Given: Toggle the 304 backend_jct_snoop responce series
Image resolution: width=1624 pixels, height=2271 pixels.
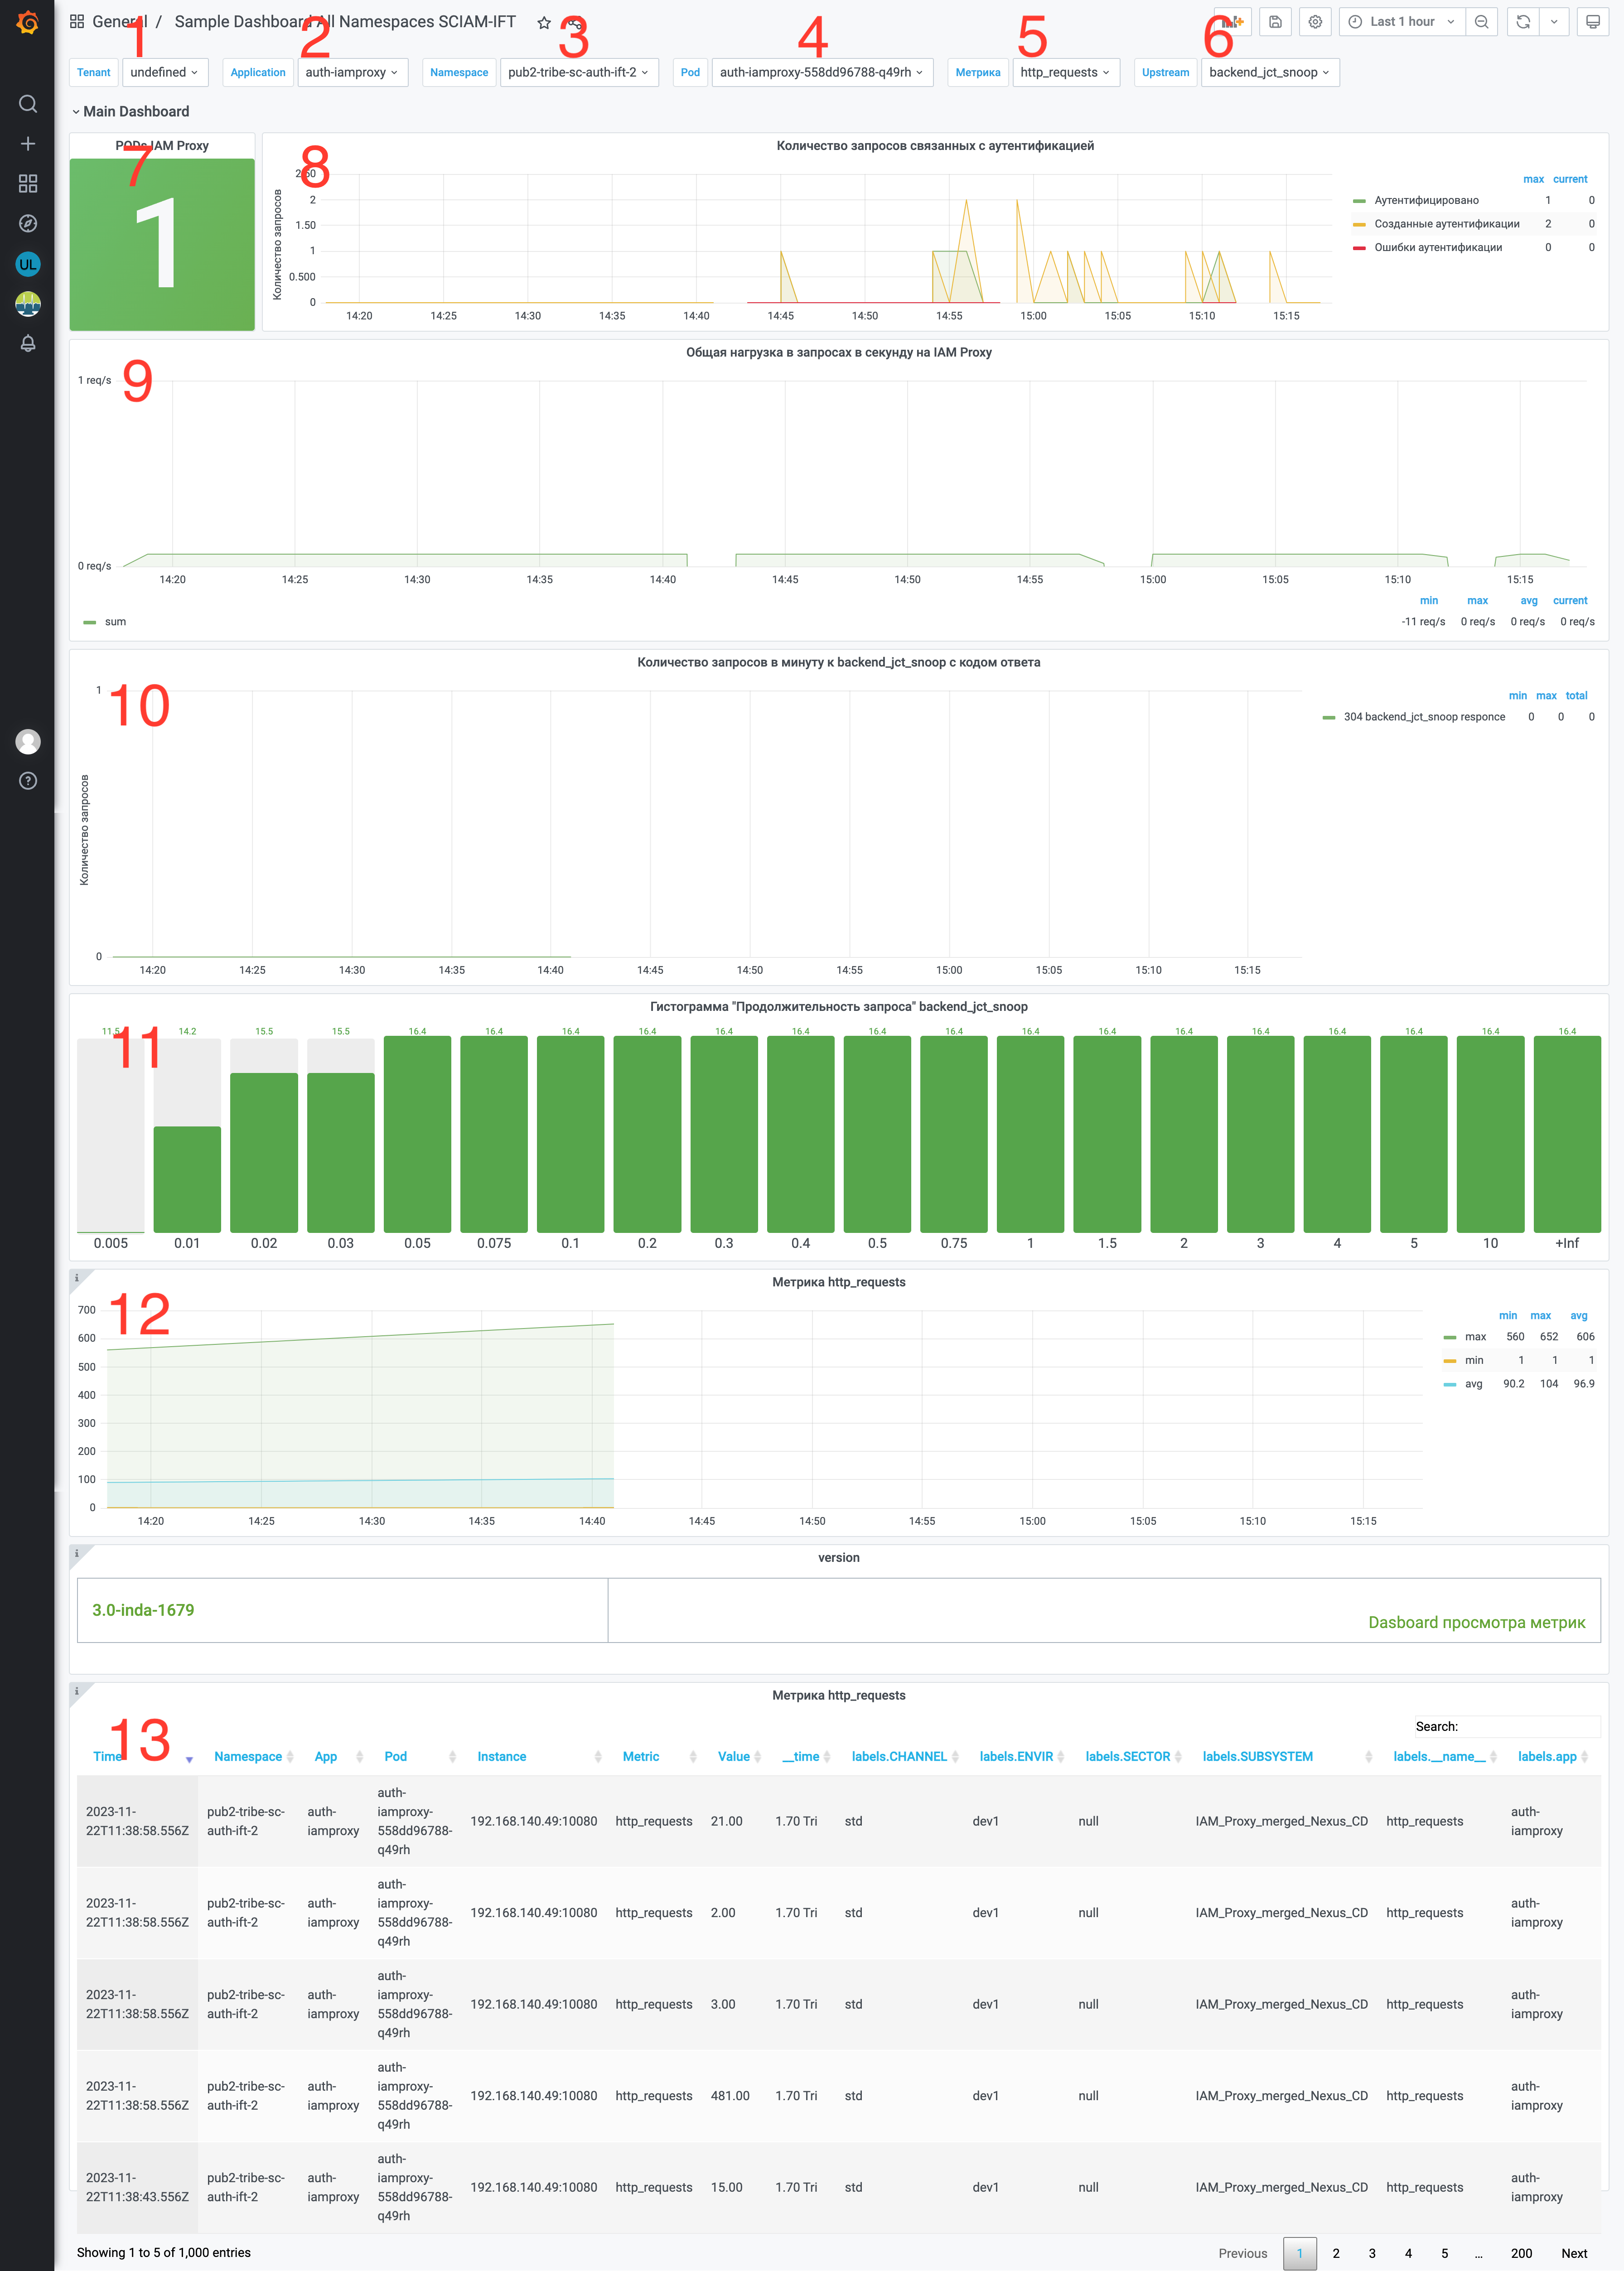Looking at the screenshot, I should coord(1424,717).
